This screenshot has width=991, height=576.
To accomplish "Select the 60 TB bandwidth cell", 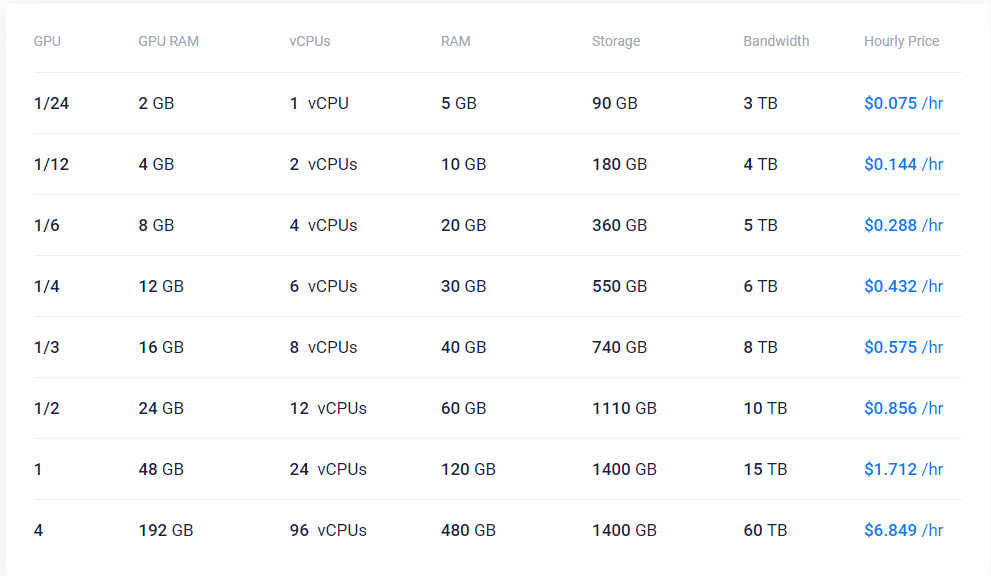I will click(x=765, y=530).
